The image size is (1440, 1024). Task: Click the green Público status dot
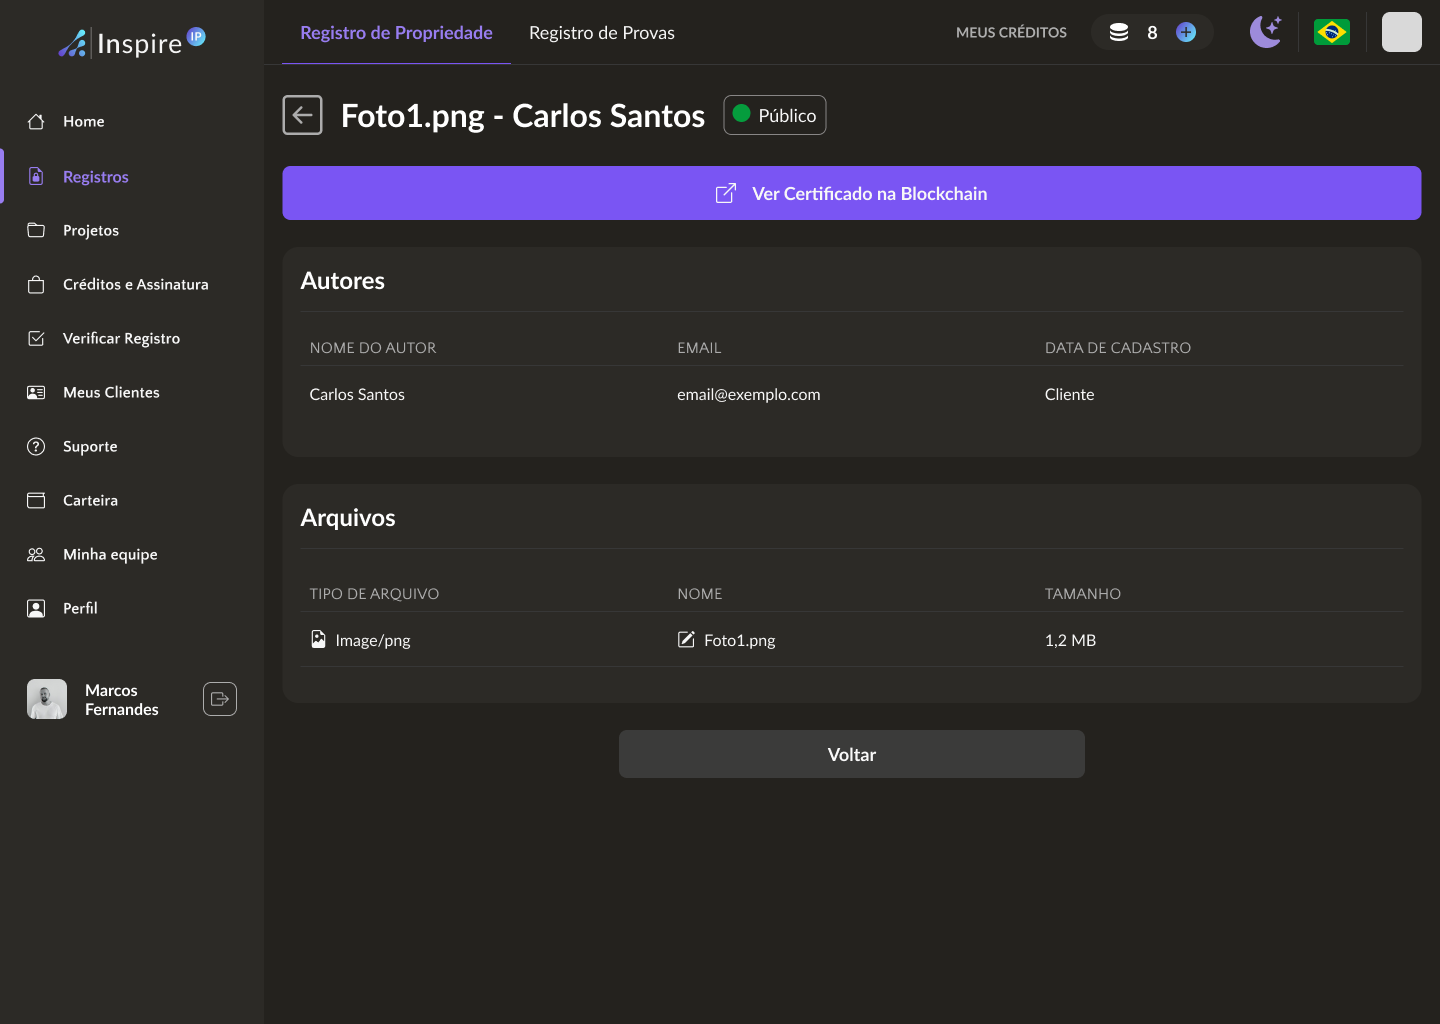(742, 114)
